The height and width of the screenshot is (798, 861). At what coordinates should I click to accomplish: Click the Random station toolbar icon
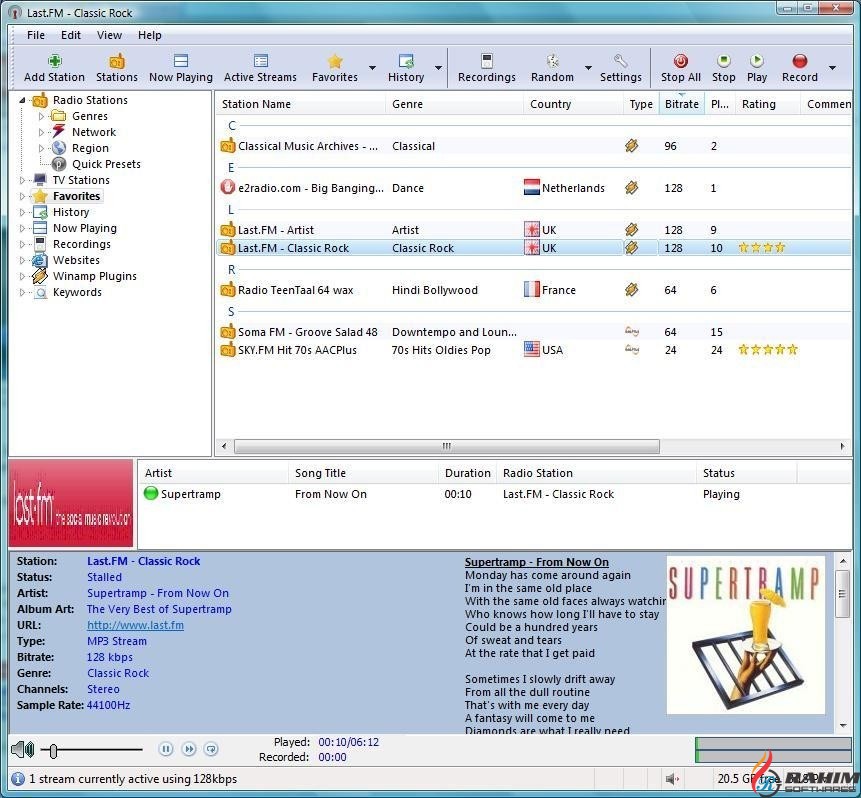click(x=552, y=61)
